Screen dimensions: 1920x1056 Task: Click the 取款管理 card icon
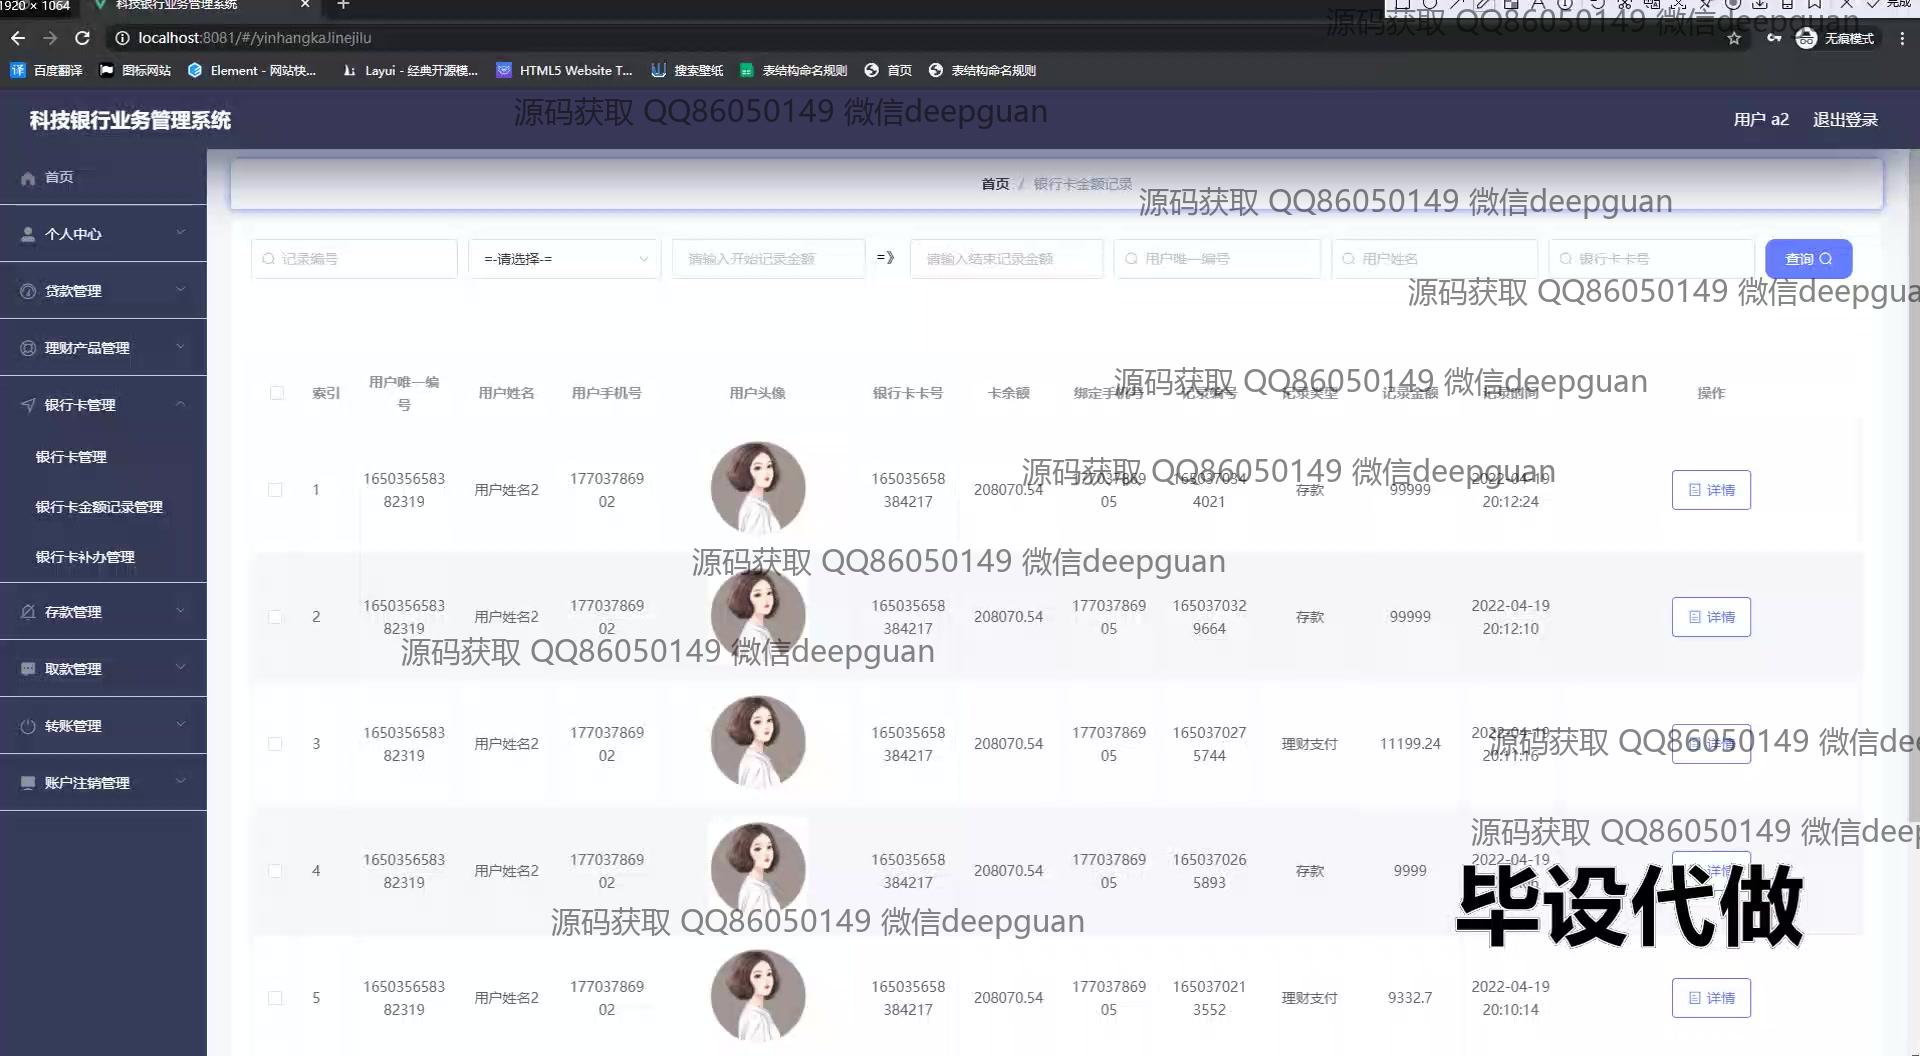coord(27,668)
